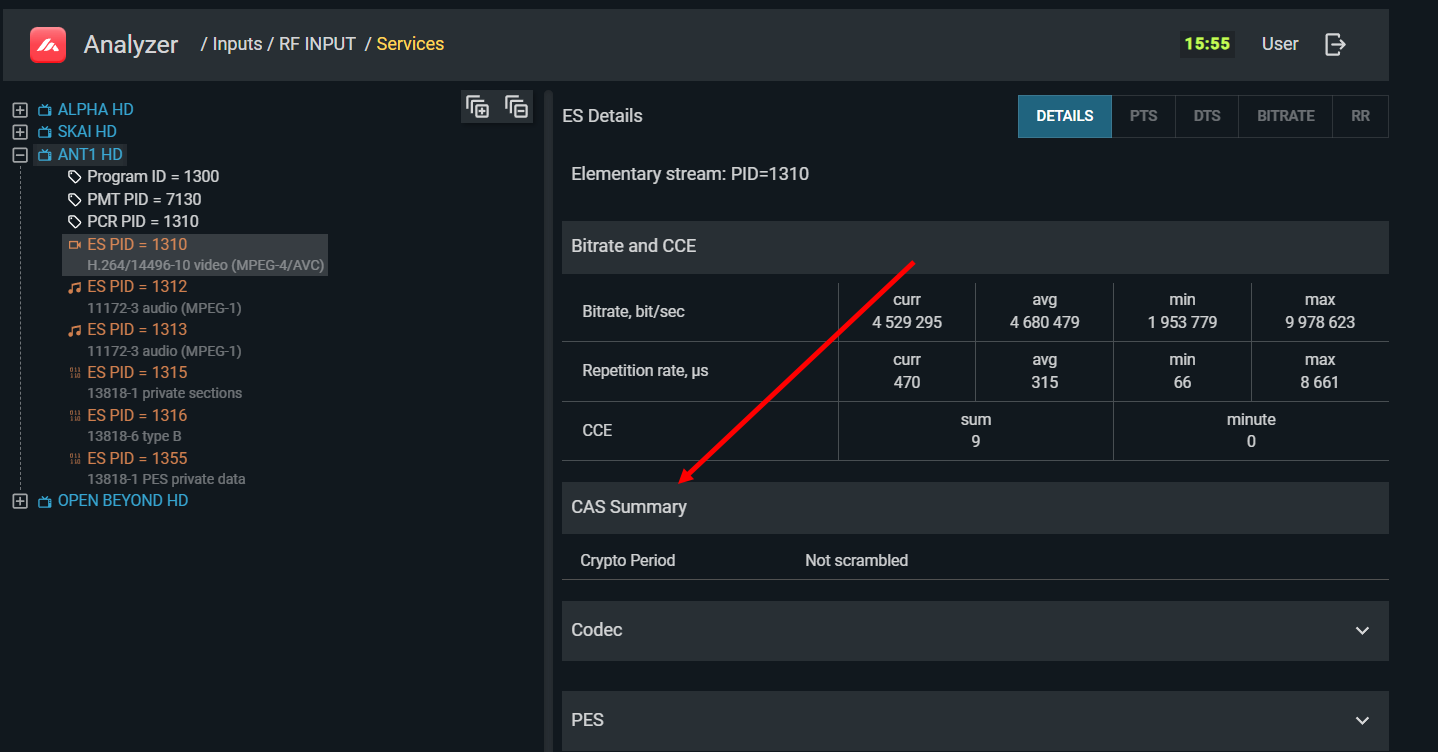This screenshot has height=752, width=1438.
Task: Open Inputs breadcrumb link
Action: pos(237,44)
